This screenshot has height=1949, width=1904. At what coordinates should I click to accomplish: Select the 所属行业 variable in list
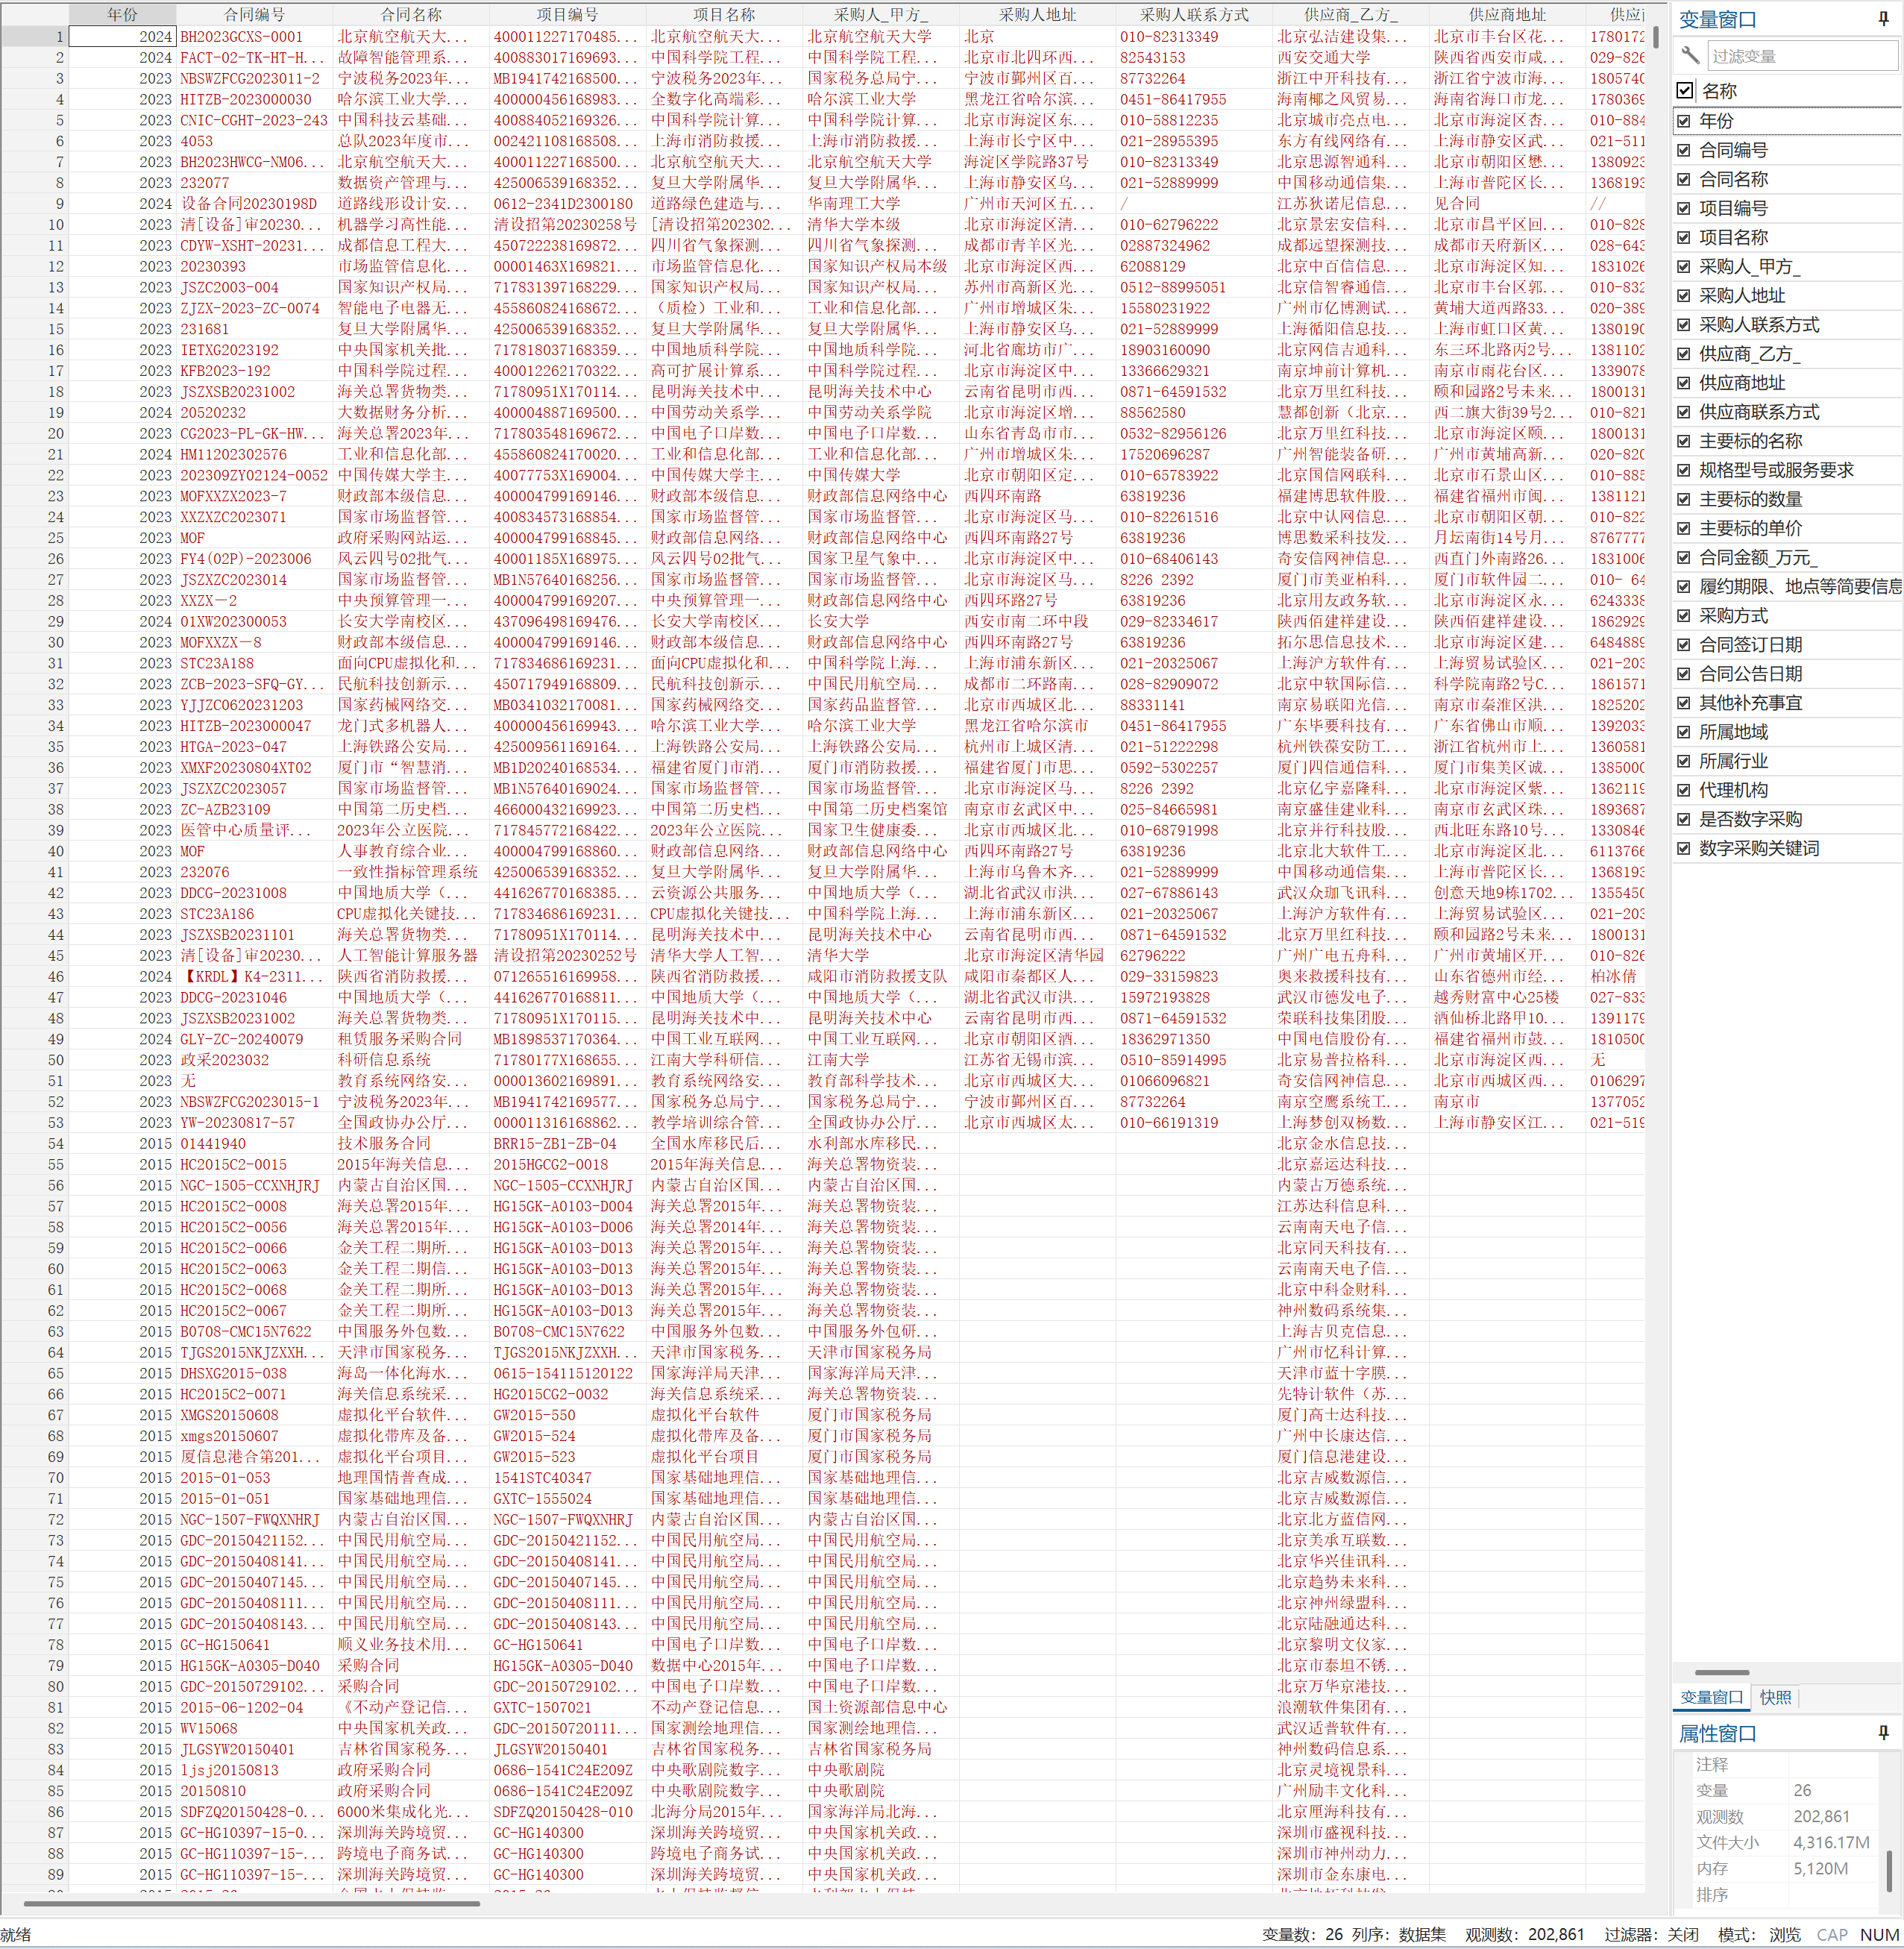pyautogui.click(x=1733, y=761)
